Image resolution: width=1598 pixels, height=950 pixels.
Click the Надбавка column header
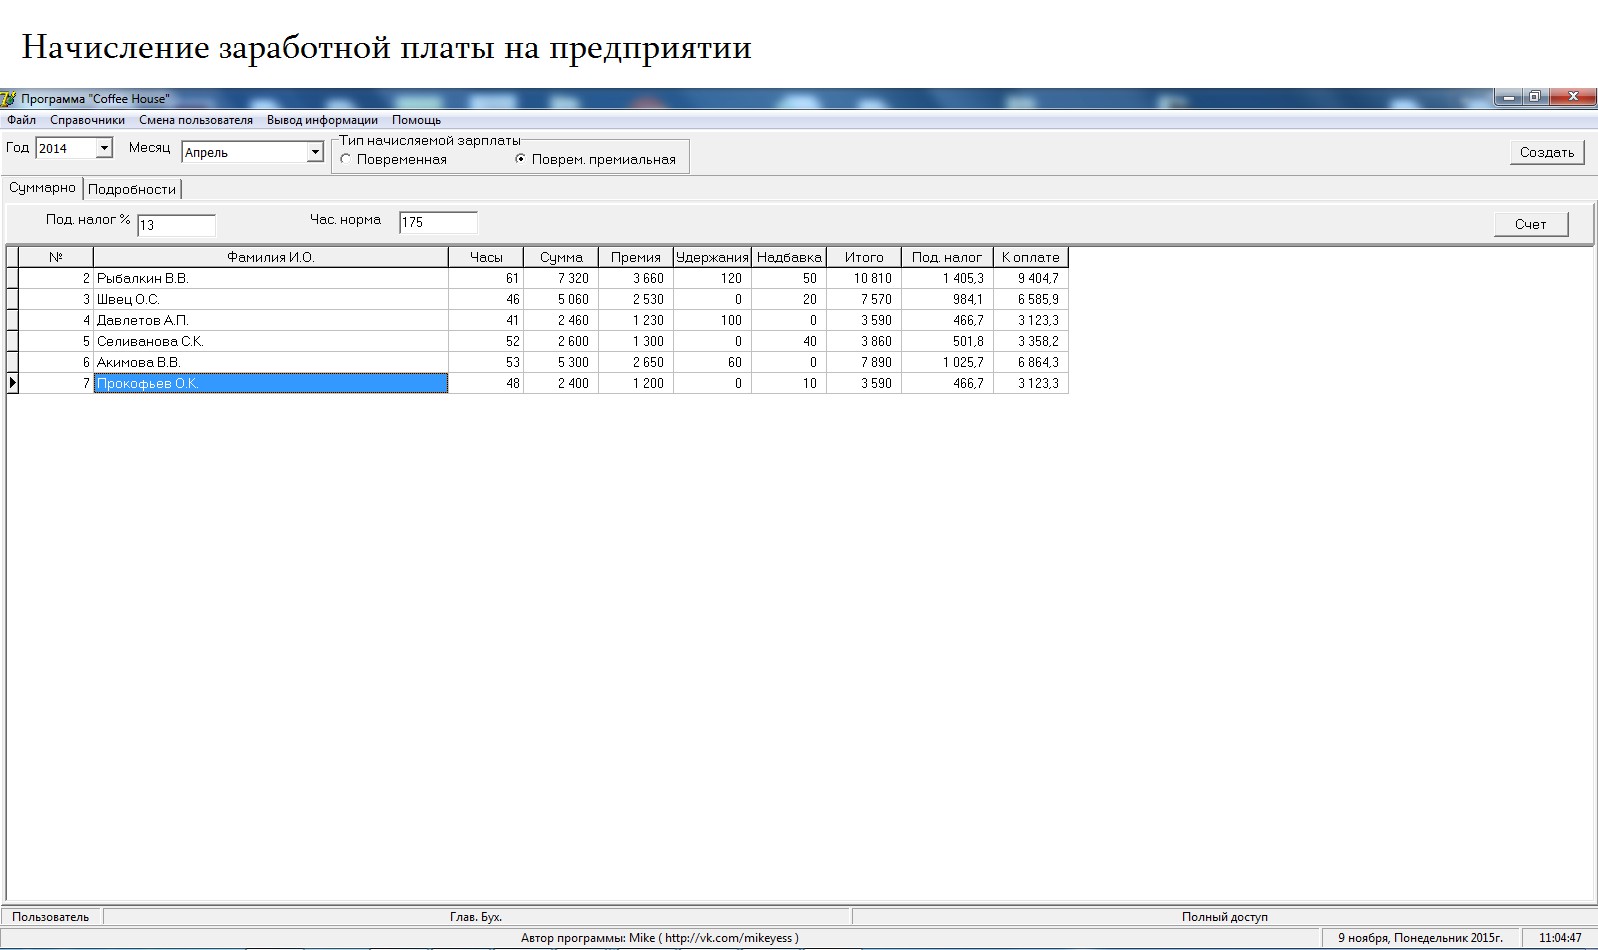click(x=789, y=257)
